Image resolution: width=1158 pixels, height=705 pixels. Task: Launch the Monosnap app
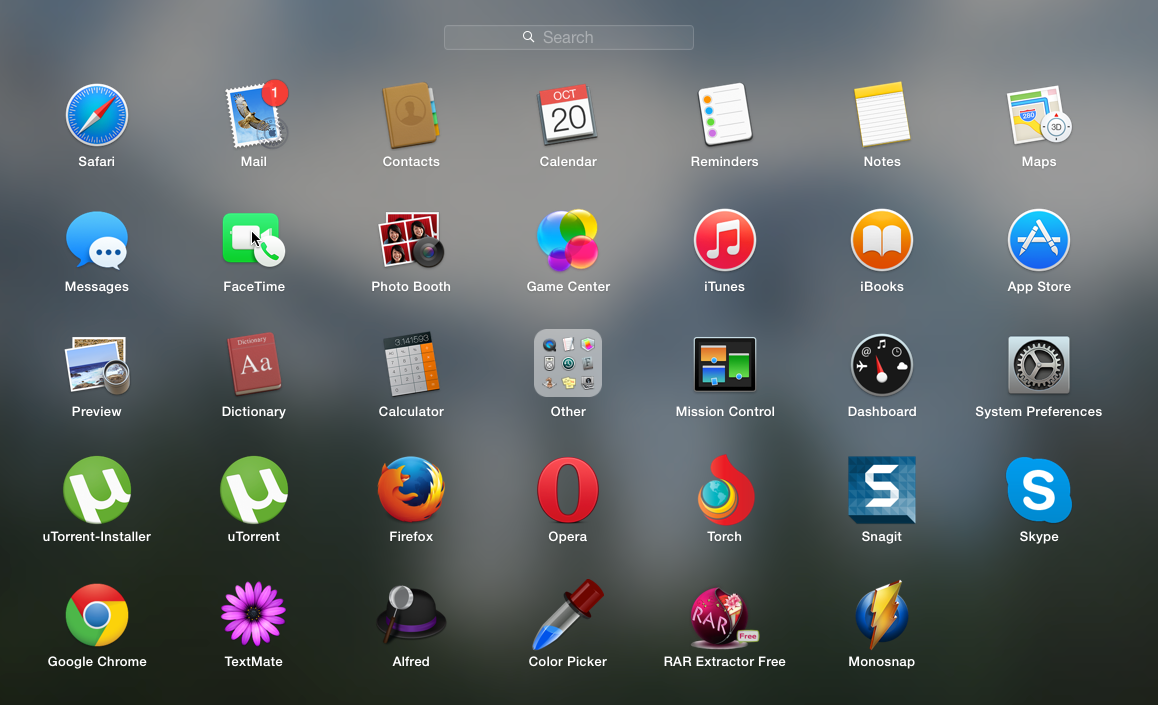[x=882, y=615]
